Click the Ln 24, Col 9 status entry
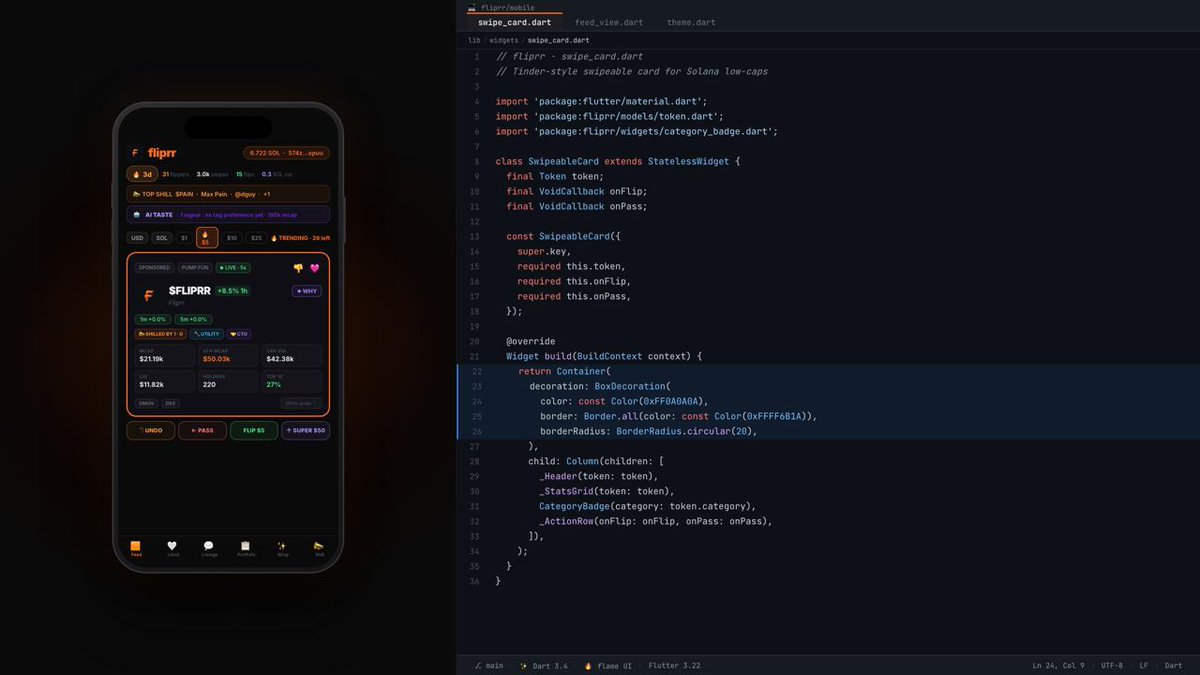 click(1058, 665)
